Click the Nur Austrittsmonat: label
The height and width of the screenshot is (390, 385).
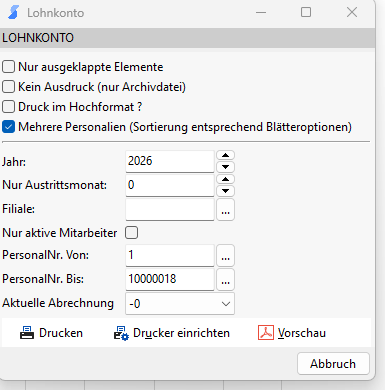54,185
